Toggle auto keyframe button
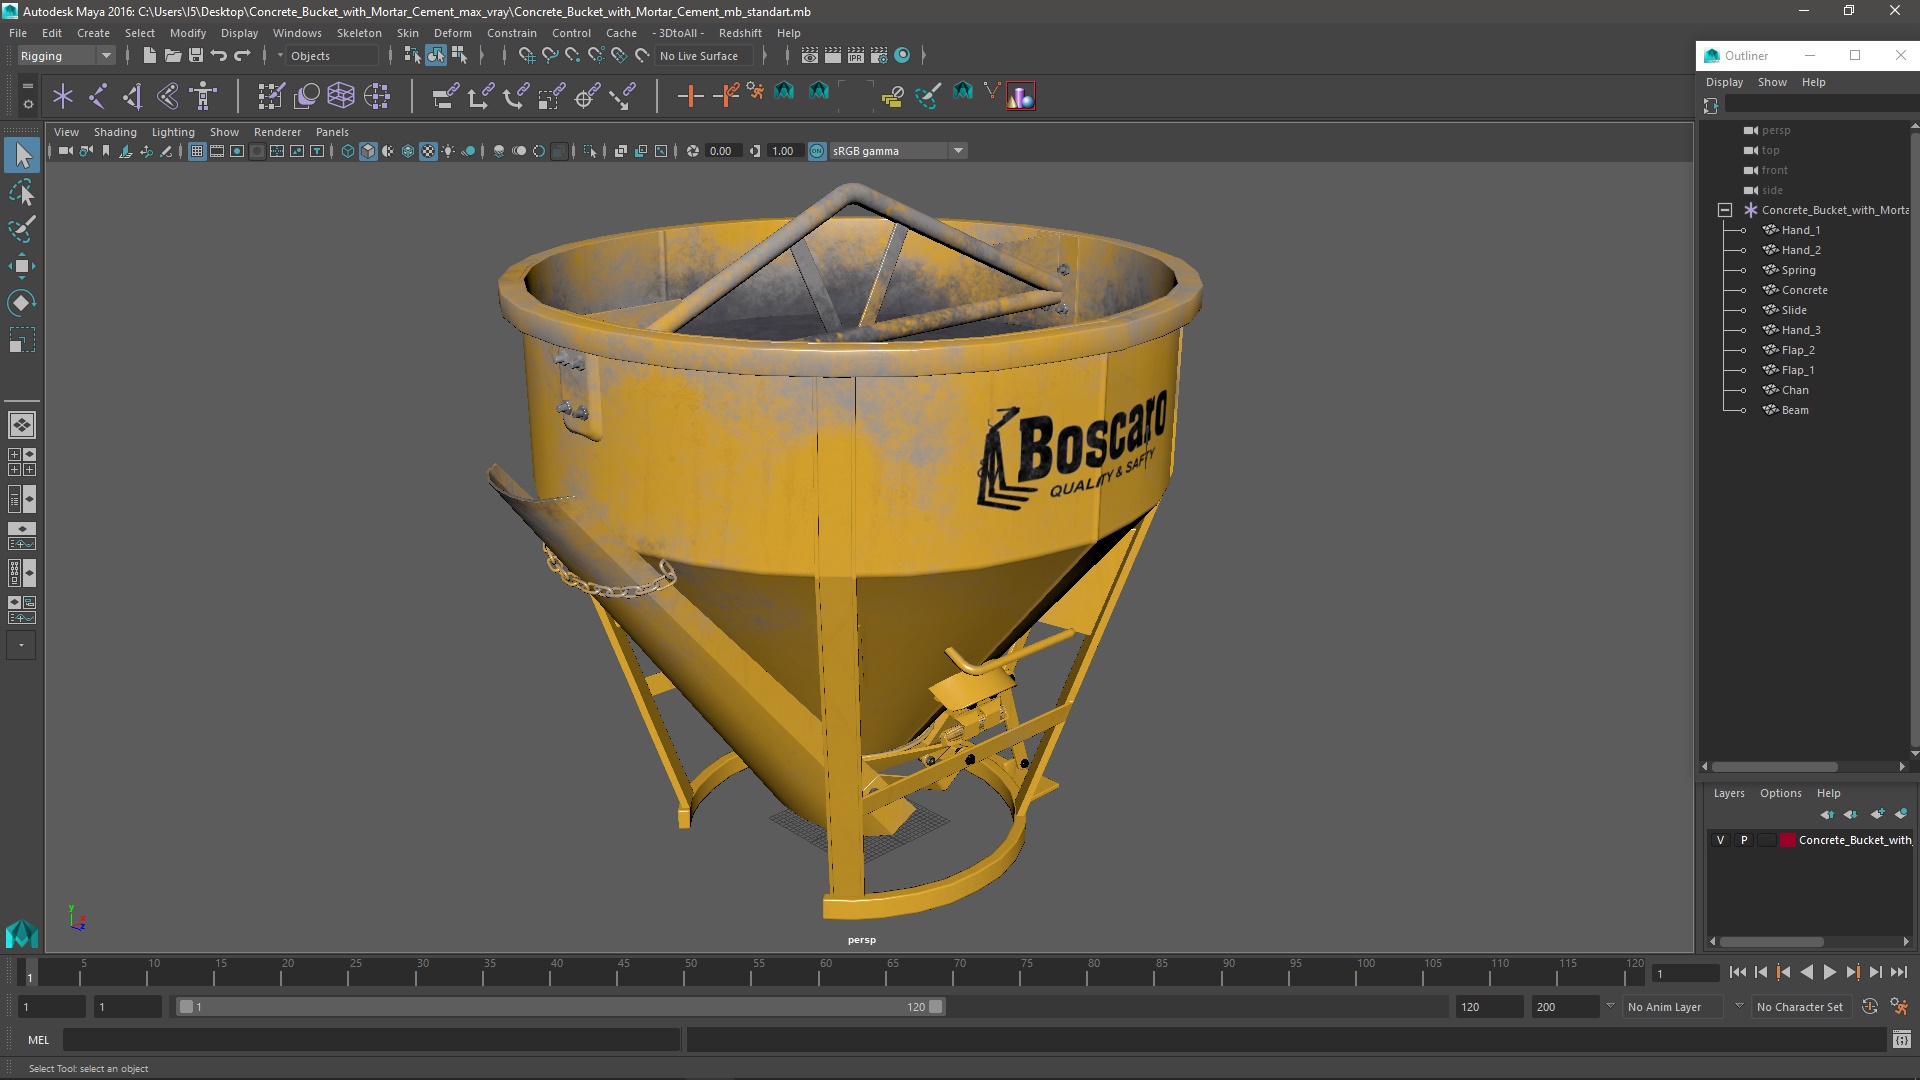This screenshot has width=1920, height=1080. click(x=1869, y=1007)
